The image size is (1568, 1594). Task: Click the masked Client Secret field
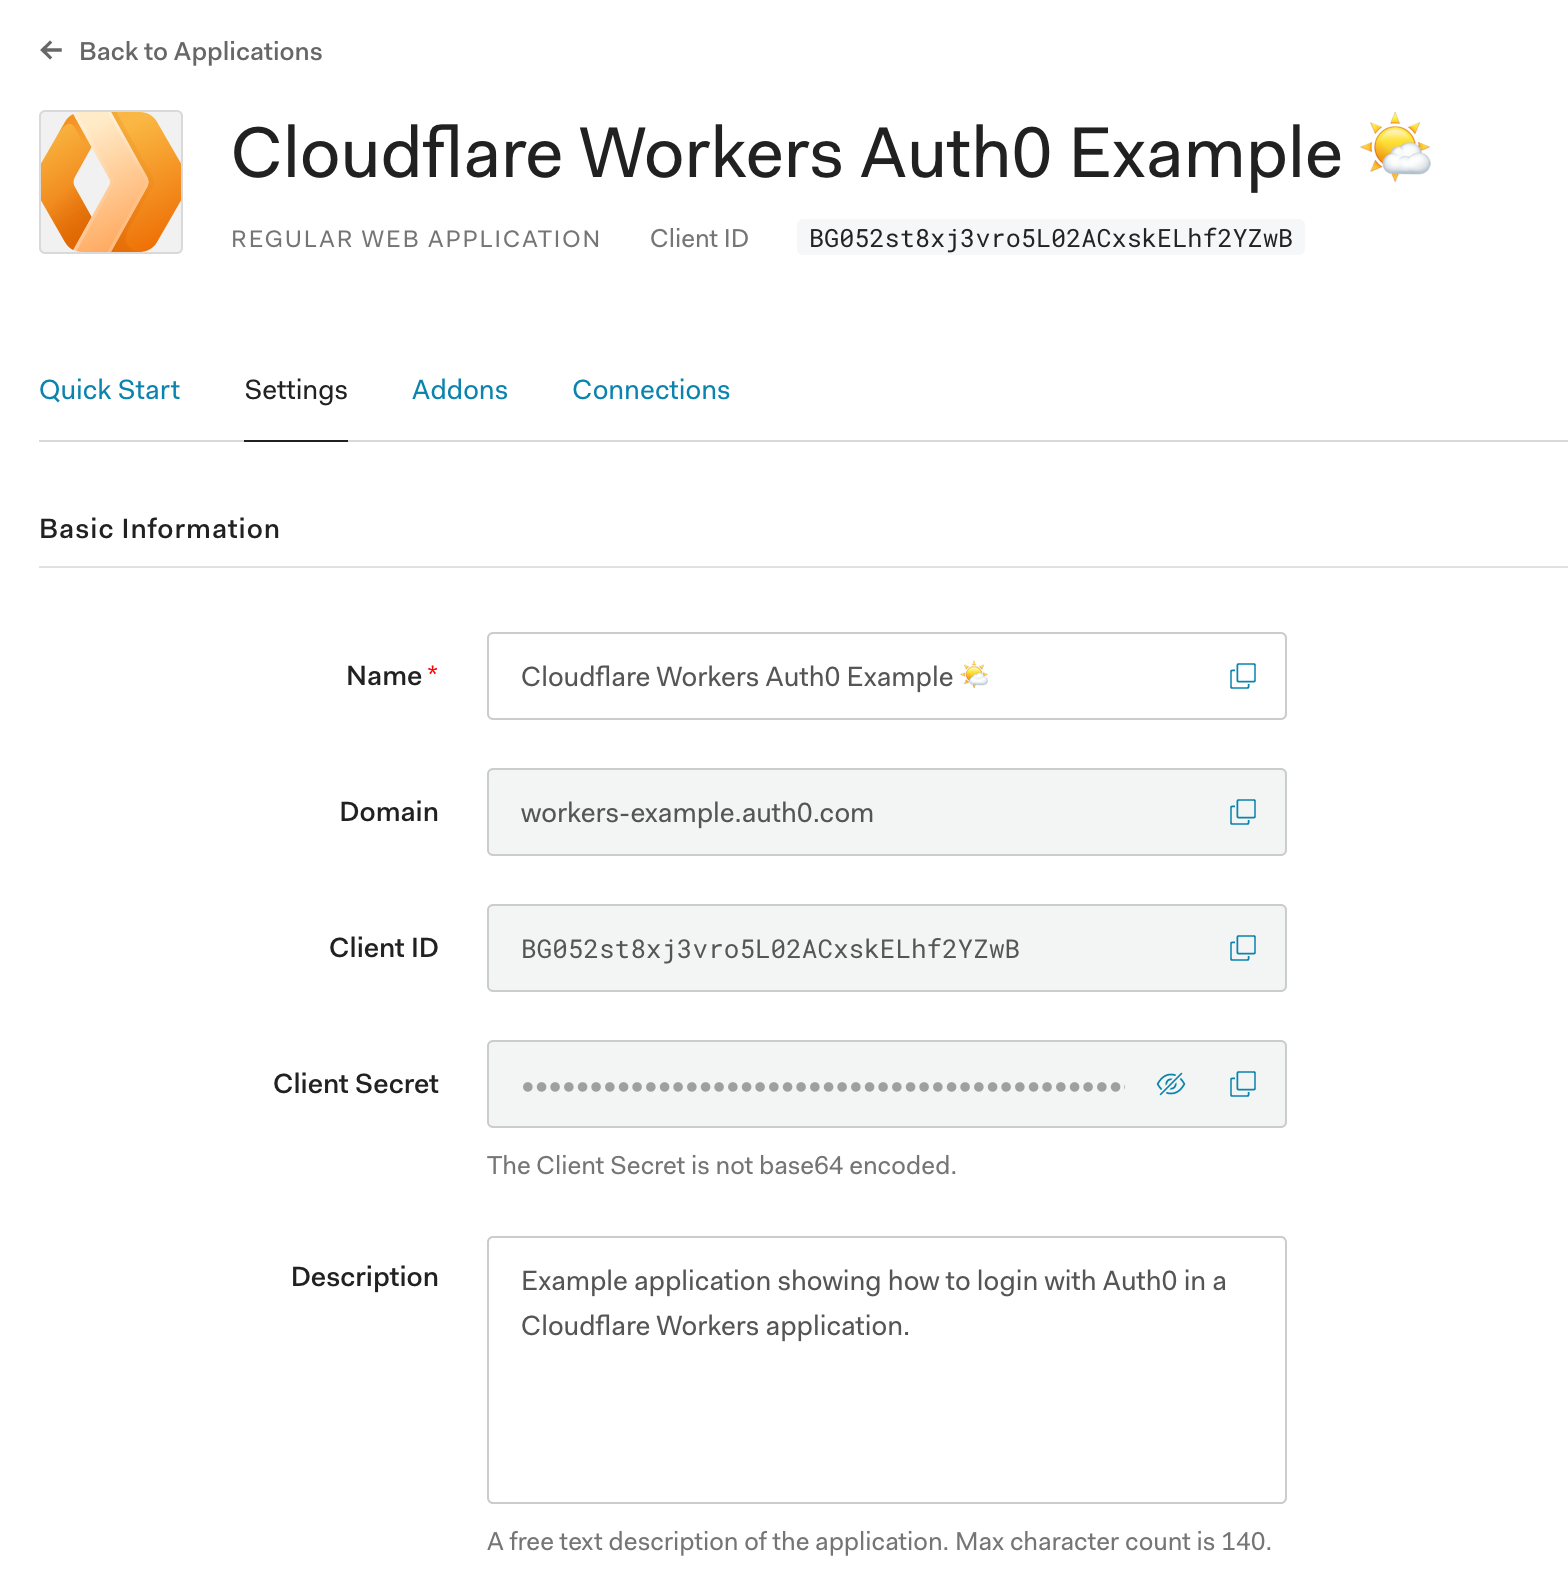tap(820, 1084)
